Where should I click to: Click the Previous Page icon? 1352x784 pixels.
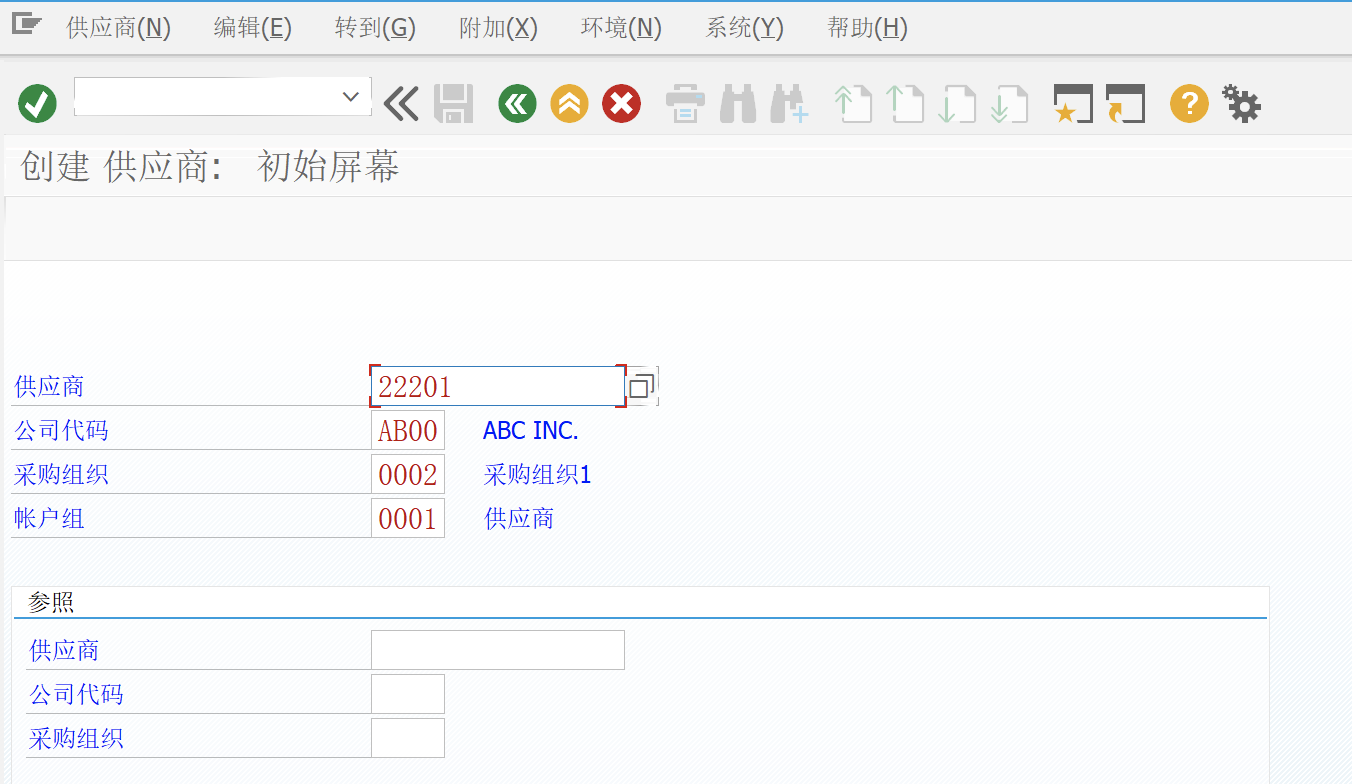pyautogui.click(x=905, y=103)
